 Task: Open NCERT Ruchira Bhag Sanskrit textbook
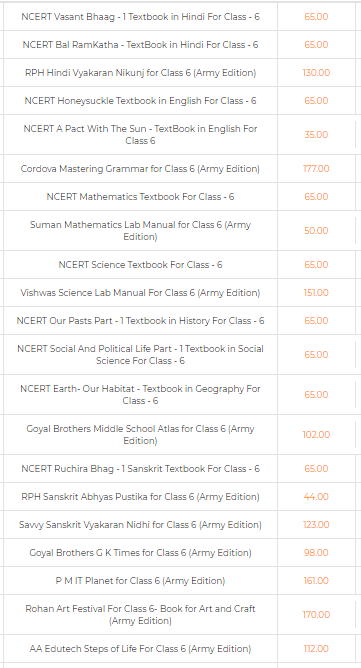point(140,469)
